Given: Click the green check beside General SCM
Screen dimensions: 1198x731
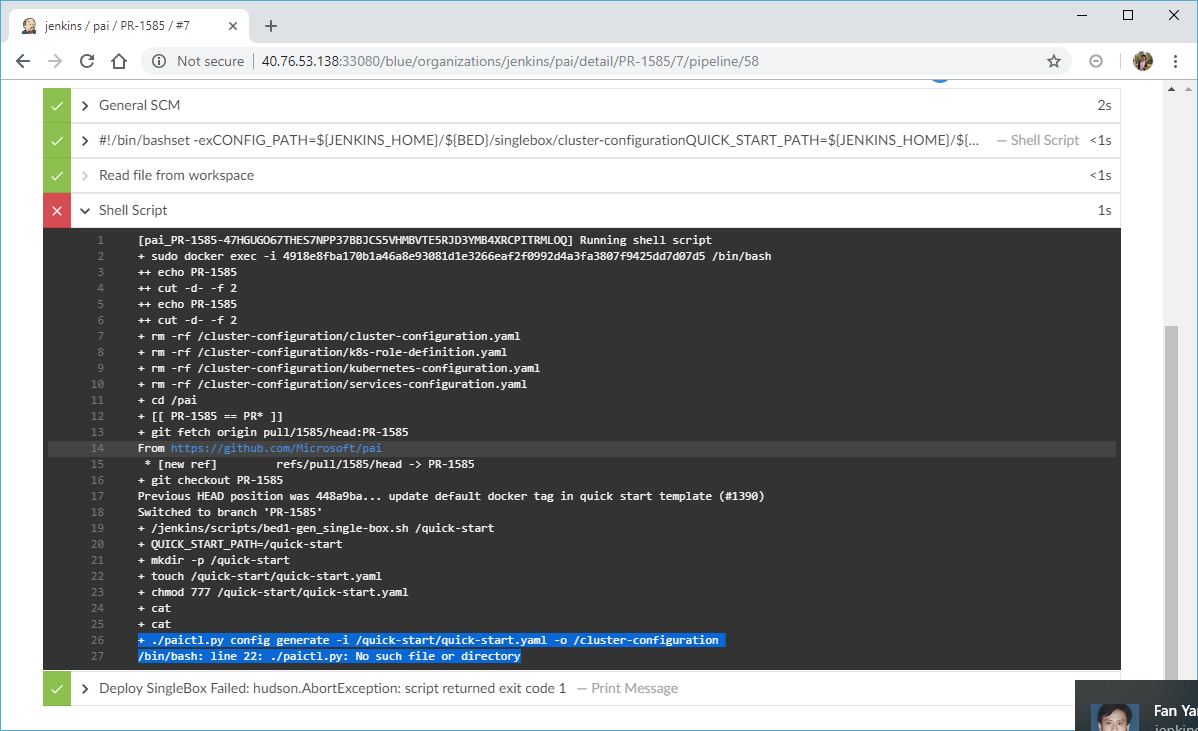Looking at the screenshot, I should [56, 104].
